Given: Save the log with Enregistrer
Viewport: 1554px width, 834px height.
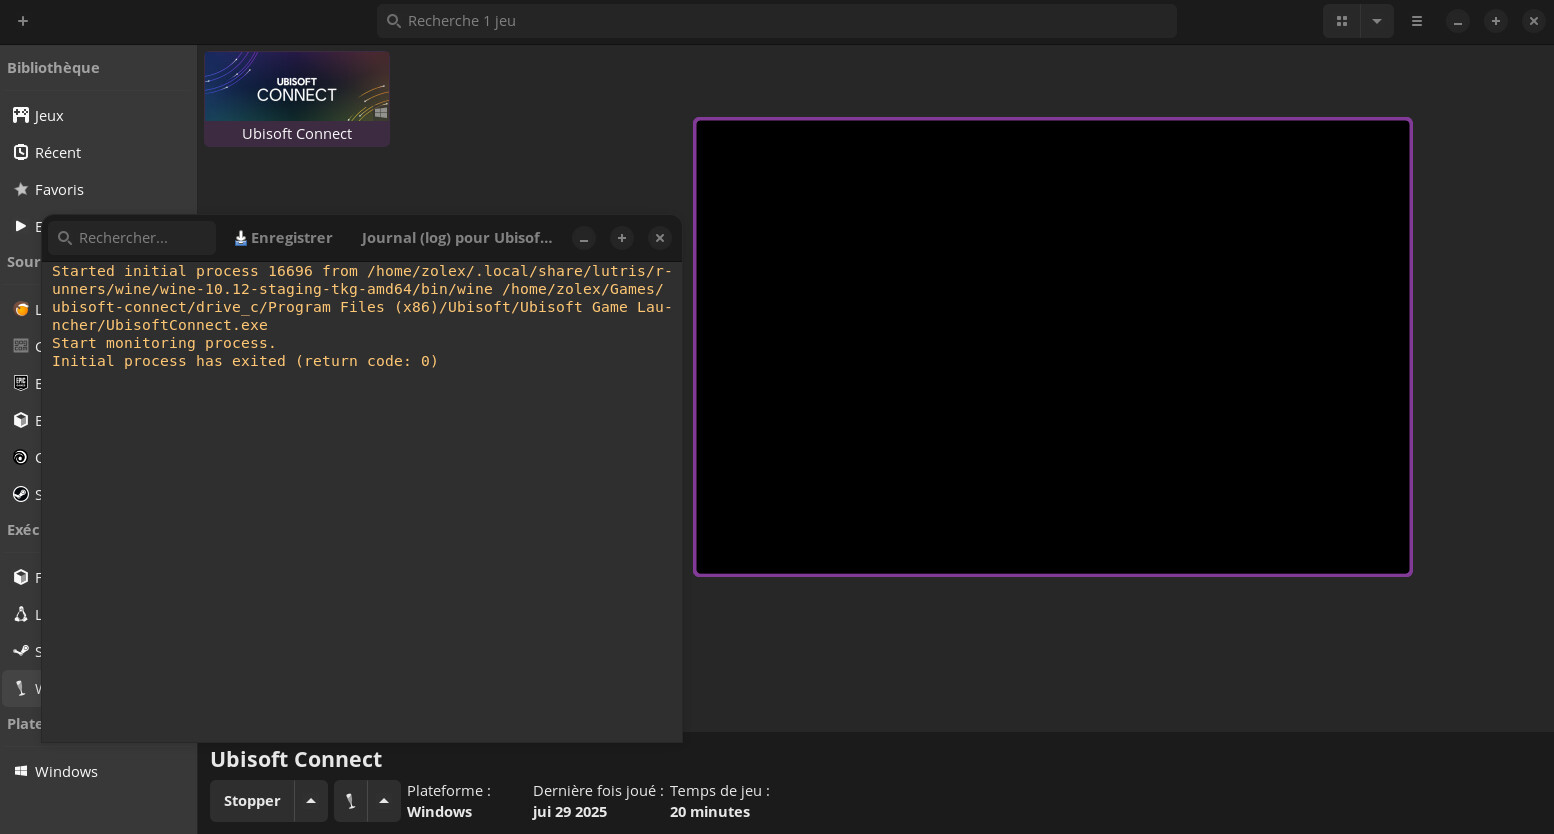Looking at the screenshot, I should click(x=283, y=238).
